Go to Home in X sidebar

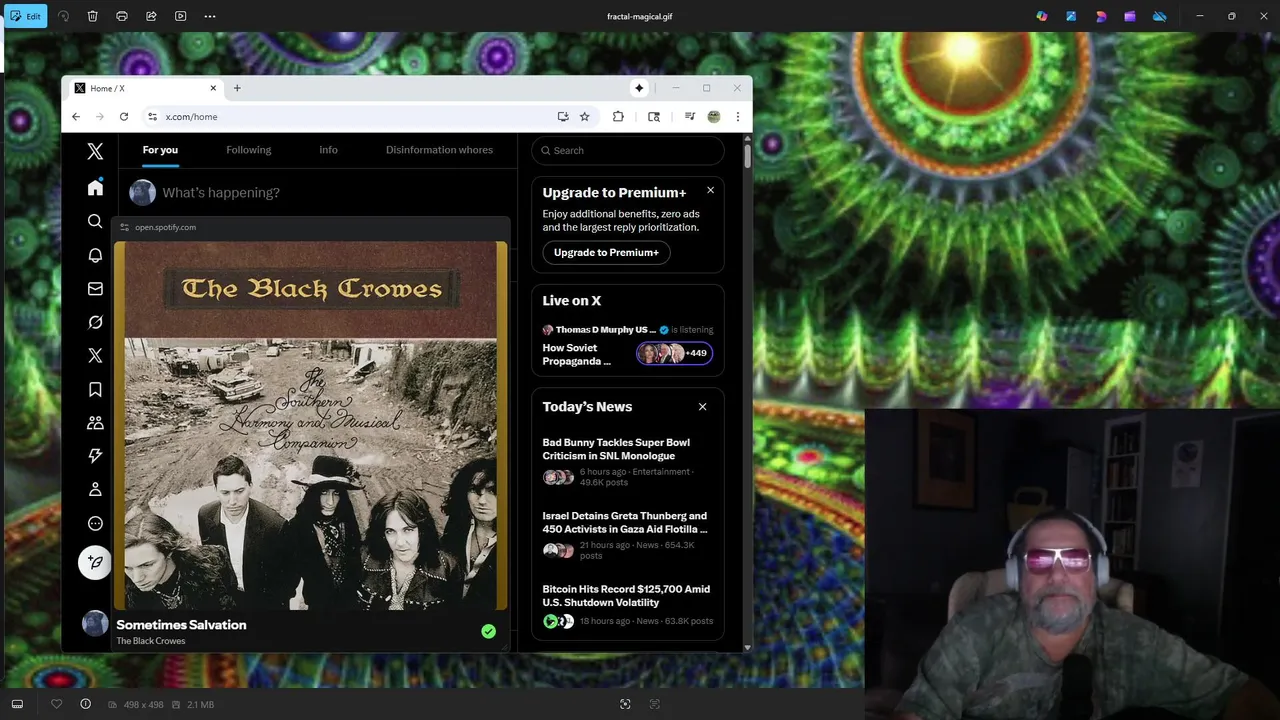coord(95,188)
